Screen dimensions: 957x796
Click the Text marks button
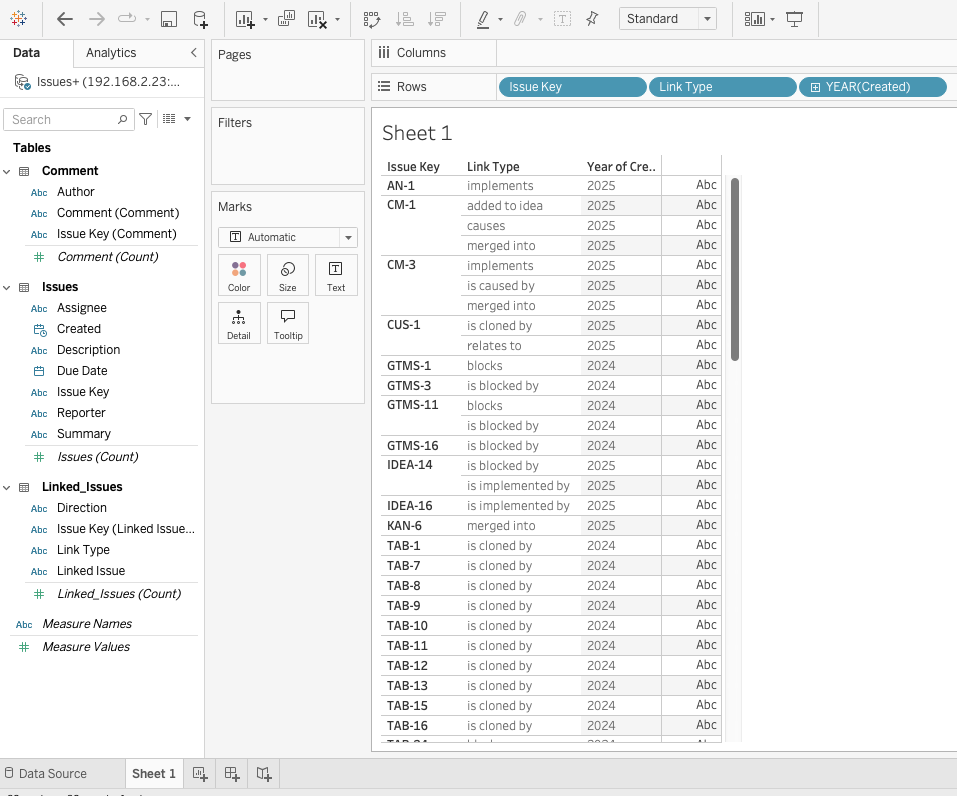pyautogui.click(x=336, y=275)
